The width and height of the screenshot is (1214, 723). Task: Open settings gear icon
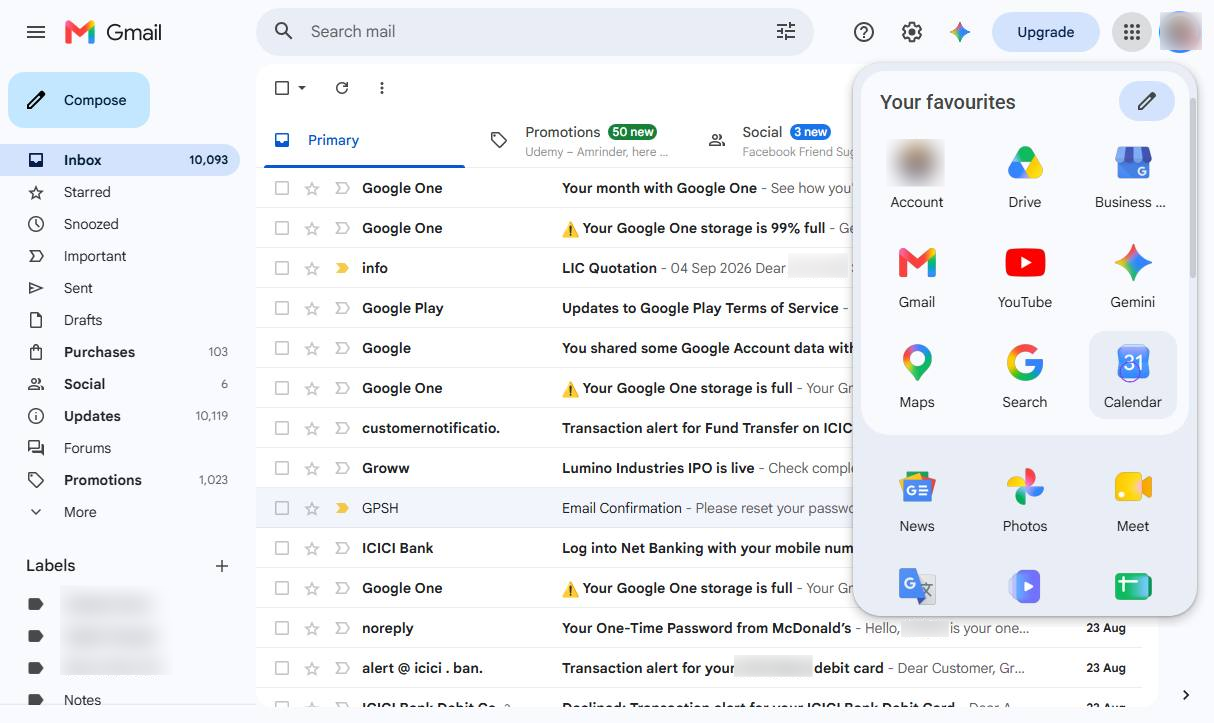tap(912, 32)
